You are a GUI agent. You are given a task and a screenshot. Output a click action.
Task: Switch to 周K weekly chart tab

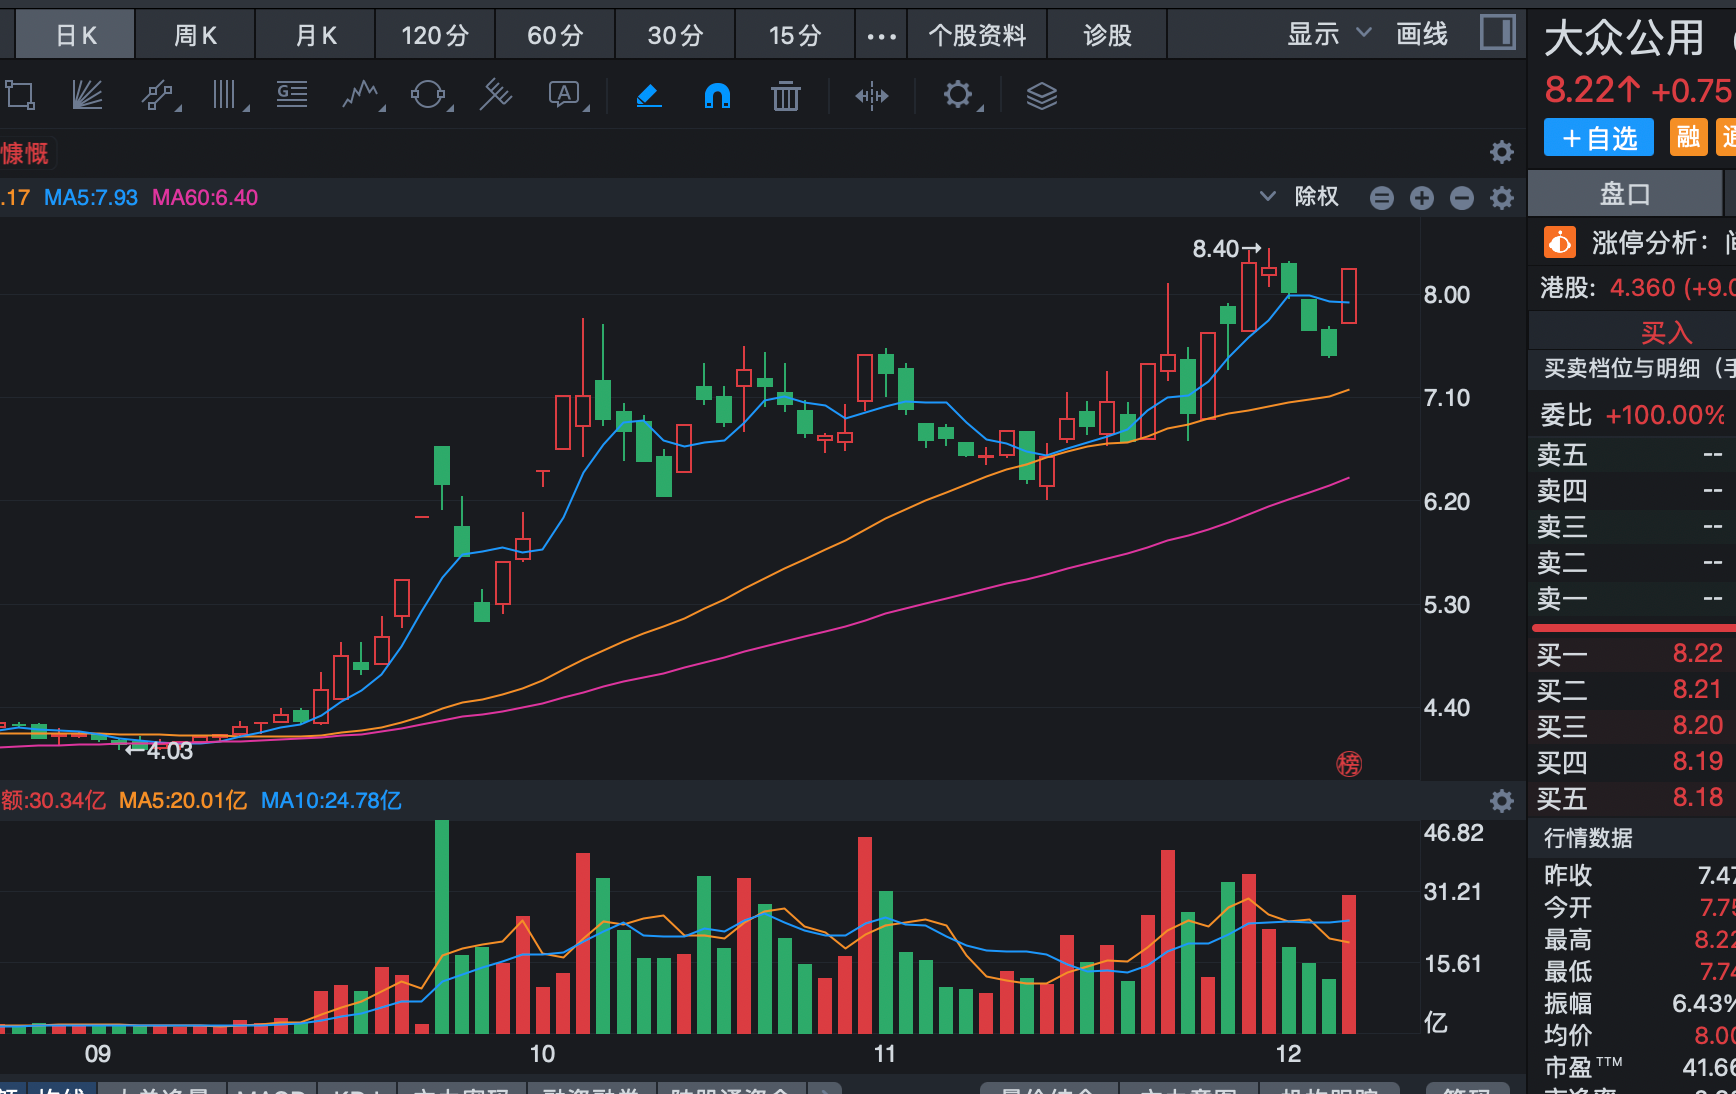point(195,36)
